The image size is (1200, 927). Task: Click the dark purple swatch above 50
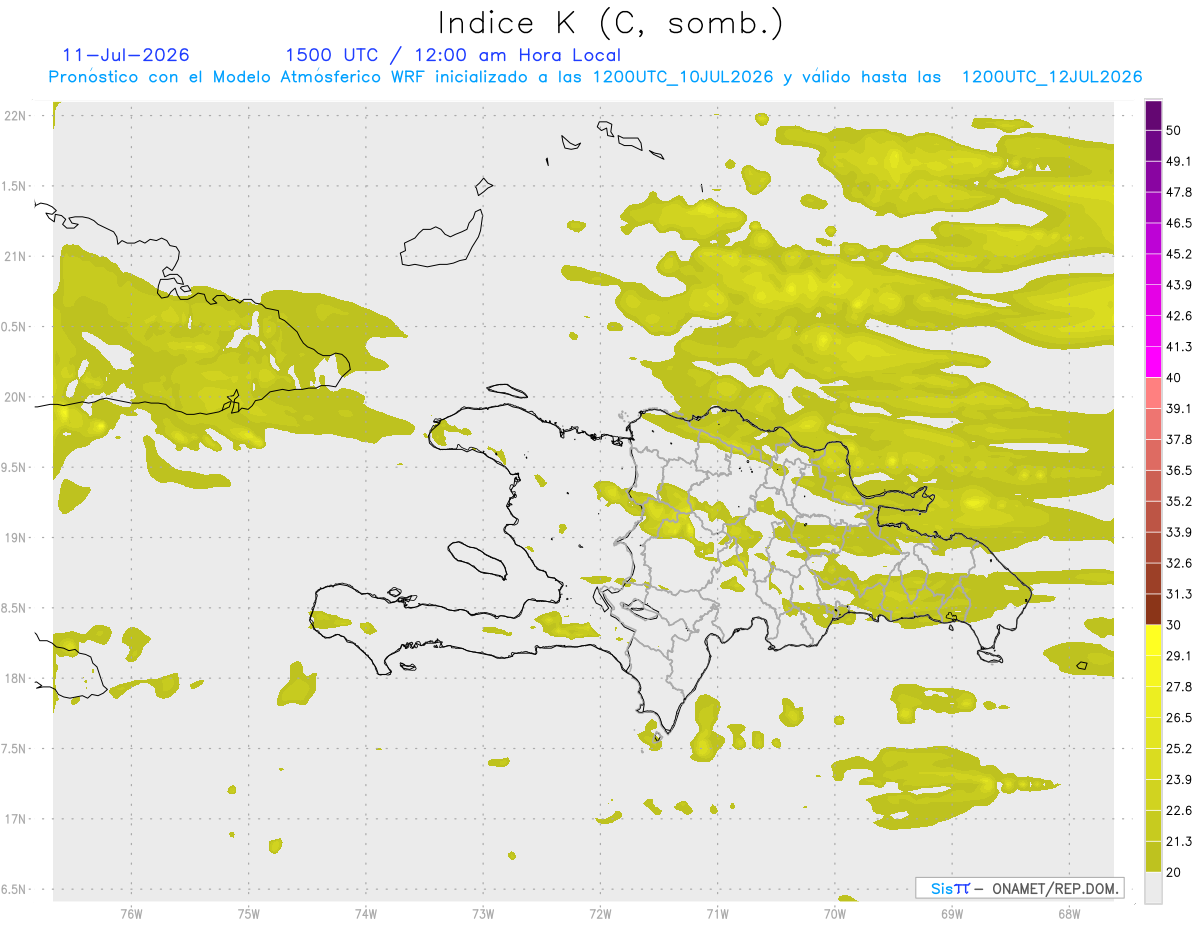coord(1153,115)
